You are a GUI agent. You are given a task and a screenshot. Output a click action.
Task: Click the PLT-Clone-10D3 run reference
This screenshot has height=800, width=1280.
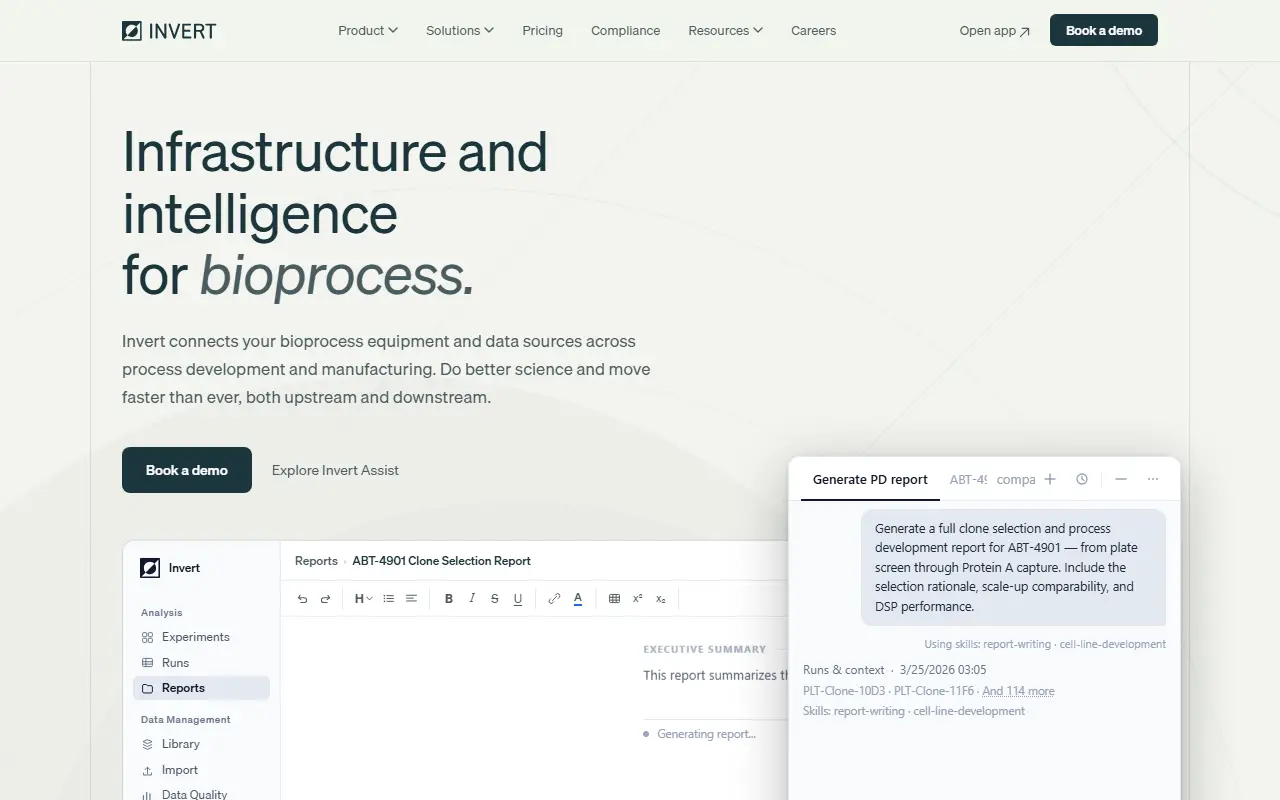click(x=844, y=691)
